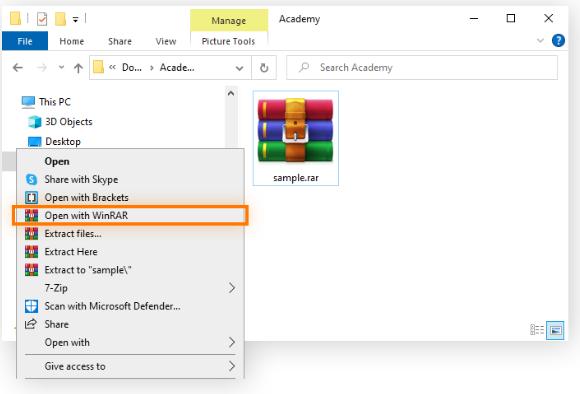Select Desktop in the navigation pane

[x=54, y=141]
